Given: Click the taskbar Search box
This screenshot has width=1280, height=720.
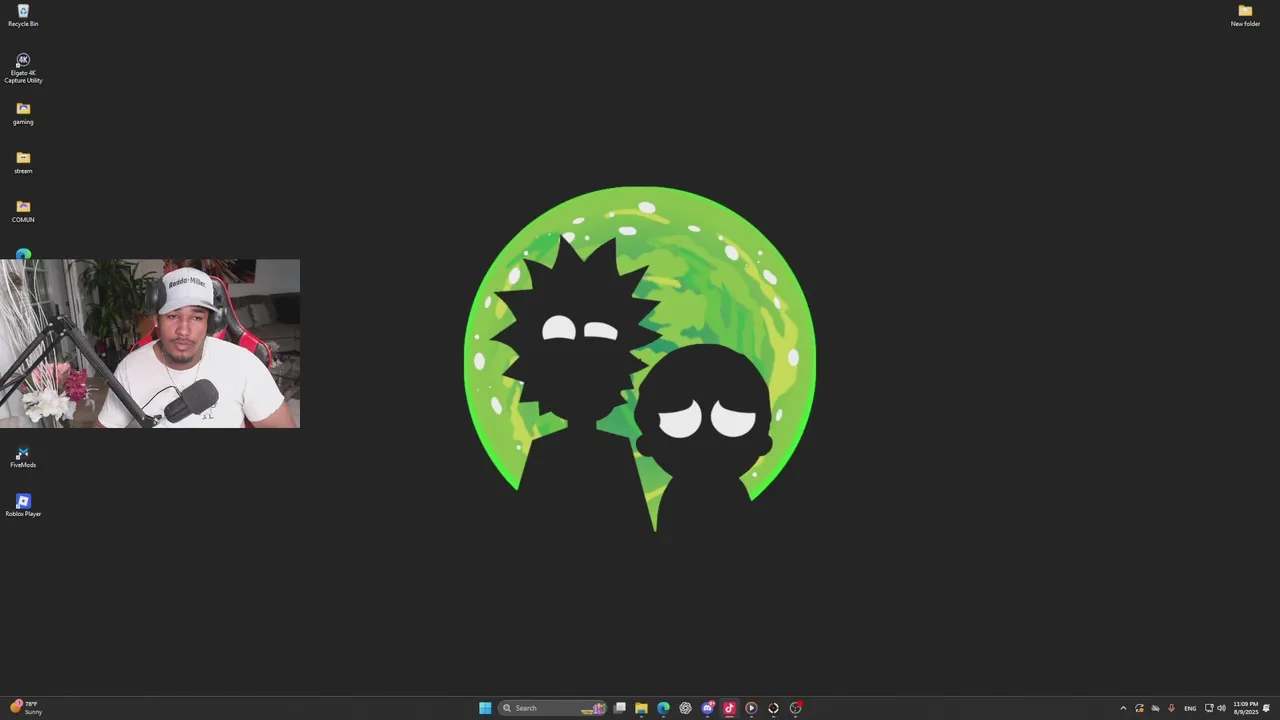Looking at the screenshot, I should (552, 708).
